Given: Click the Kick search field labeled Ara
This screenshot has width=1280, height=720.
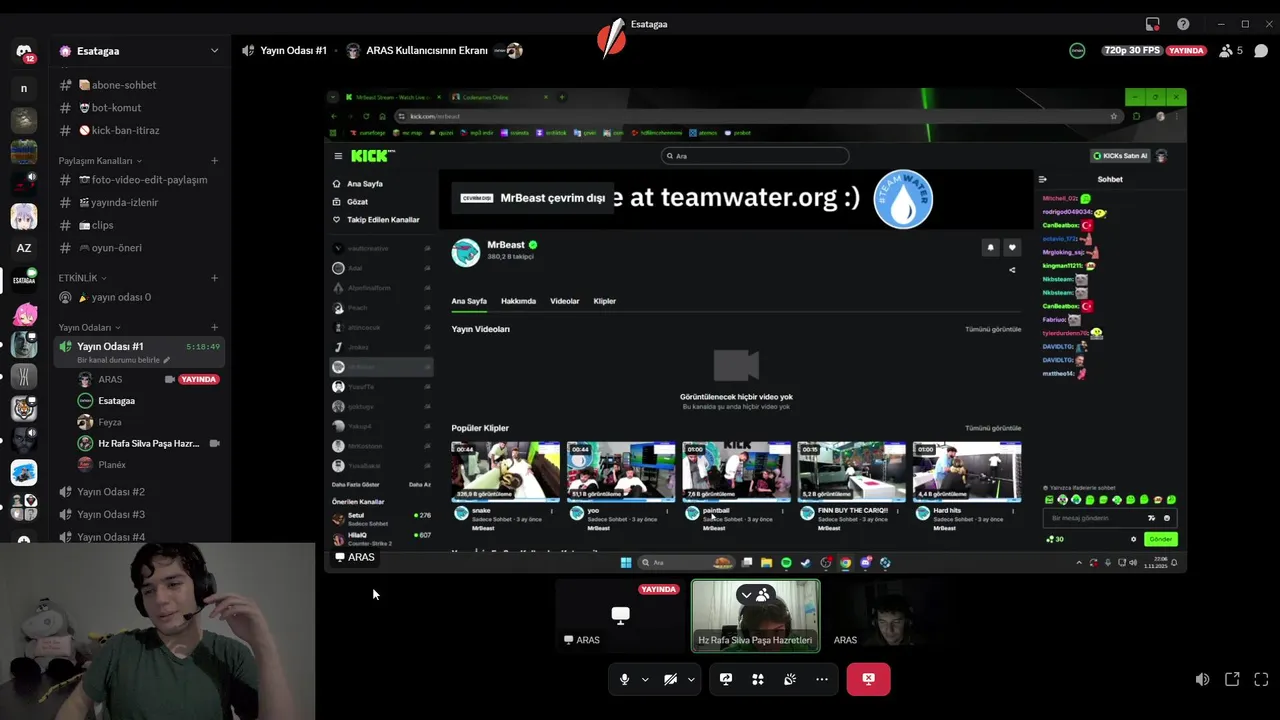Looking at the screenshot, I should (x=755, y=156).
